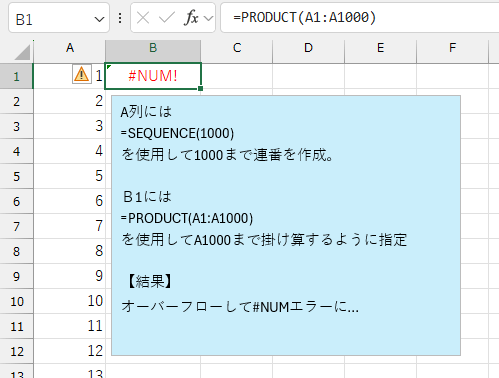
Task: Click the Name Box showing B1
Action: click(x=59, y=18)
